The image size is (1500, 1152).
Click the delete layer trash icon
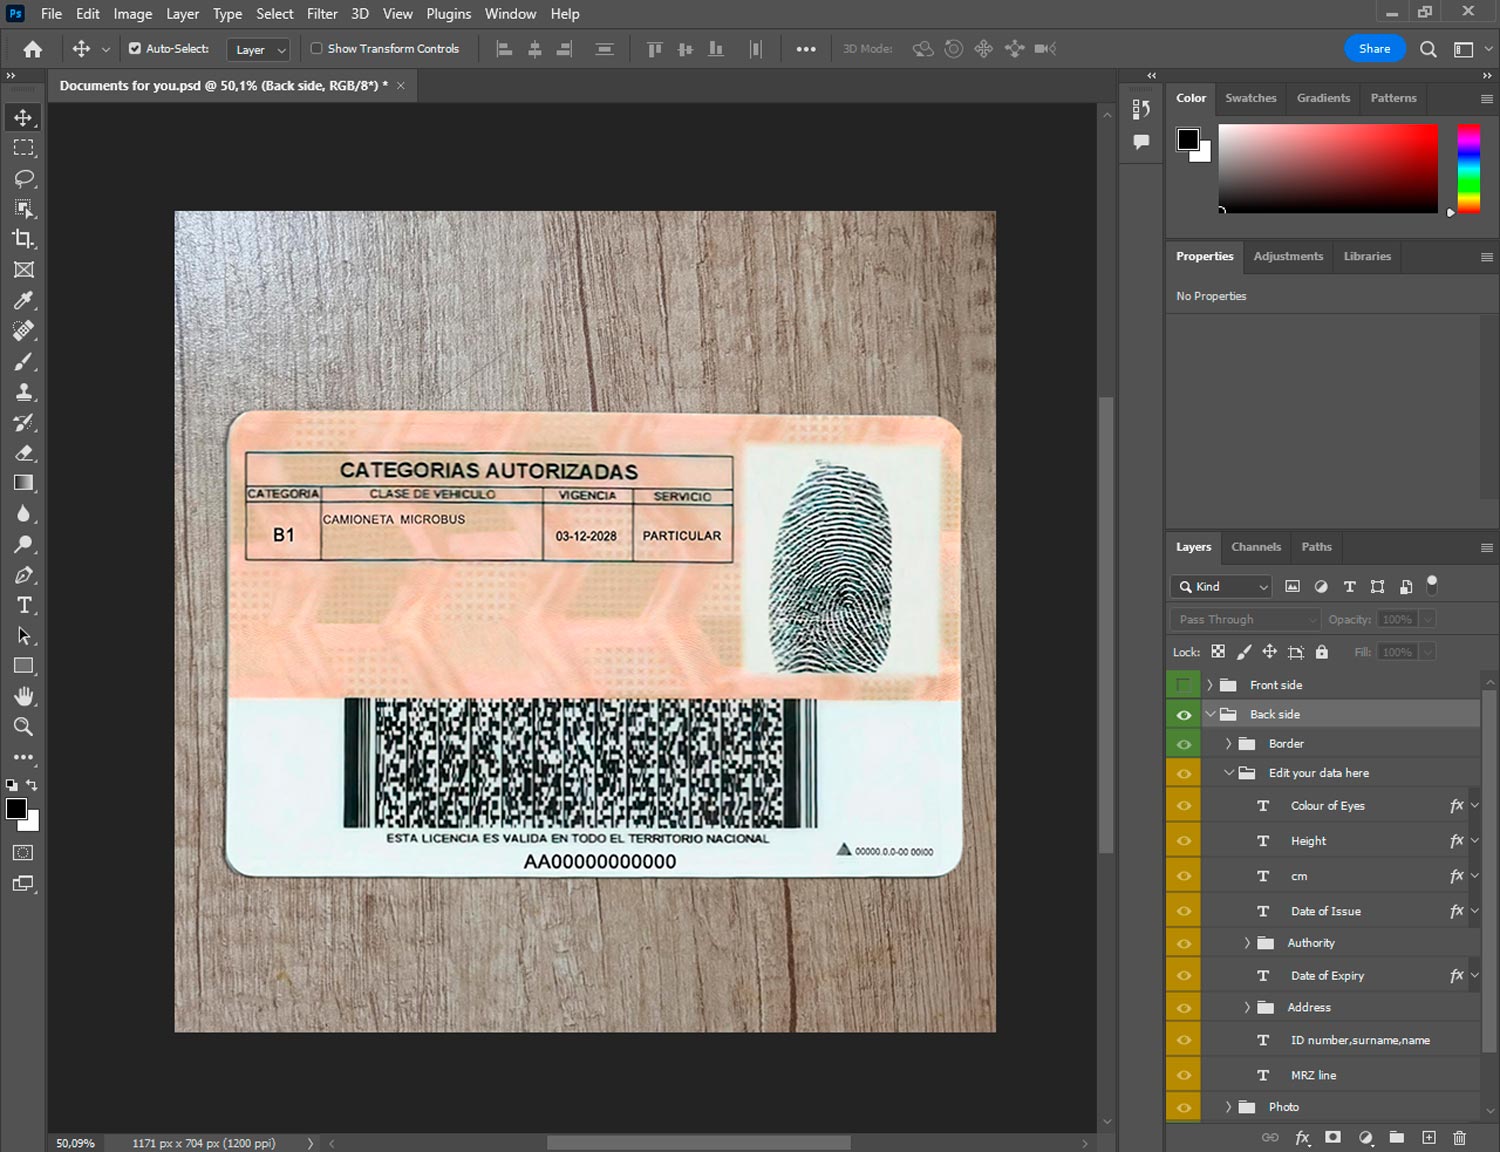click(x=1459, y=1137)
